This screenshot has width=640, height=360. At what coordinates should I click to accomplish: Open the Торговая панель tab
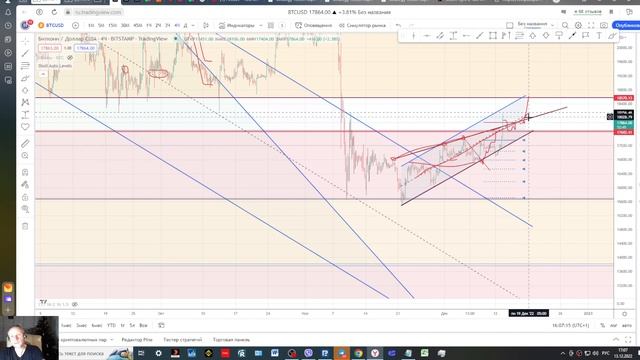pyautogui.click(x=231, y=340)
